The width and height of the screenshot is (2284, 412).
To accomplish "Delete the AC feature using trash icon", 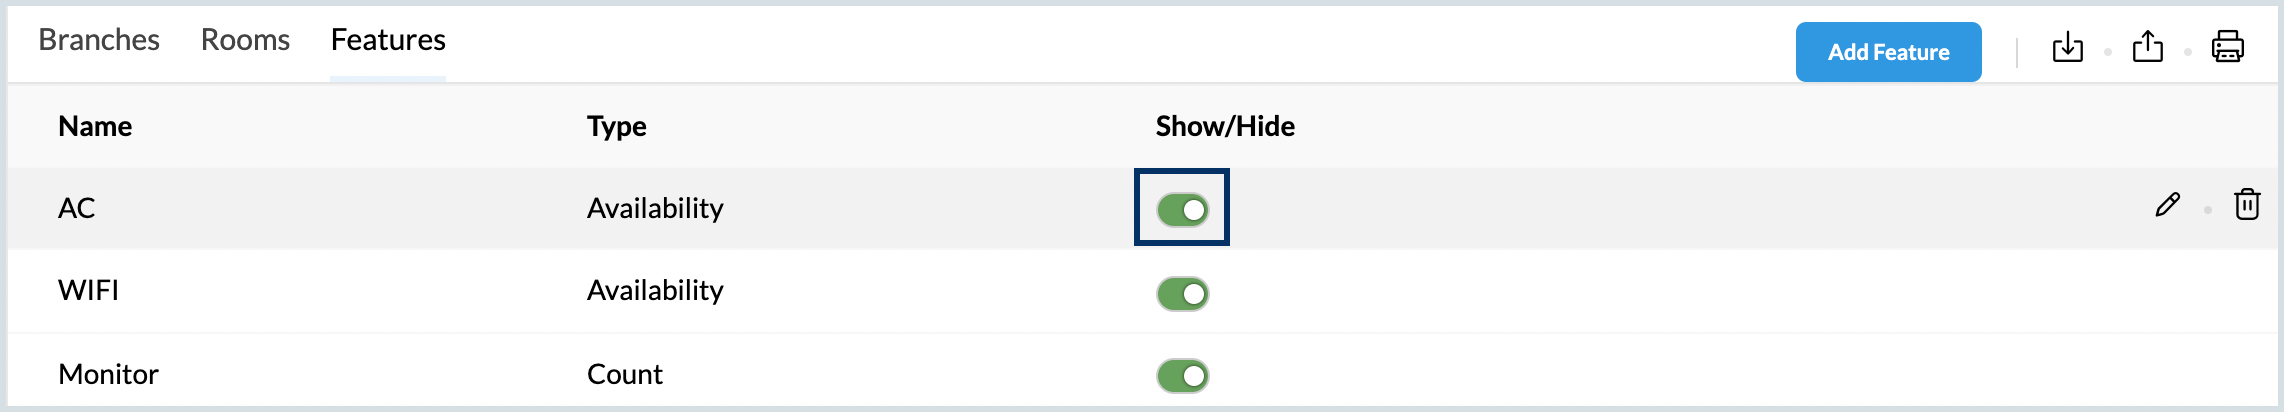I will coord(2247,204).
